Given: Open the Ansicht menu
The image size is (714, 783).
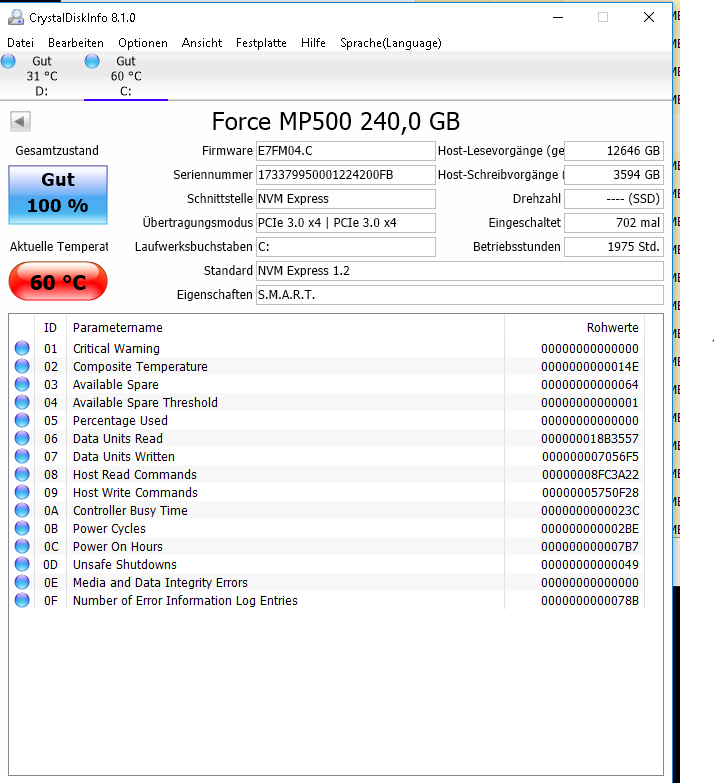Looking at the screenshot, I should 202,43.
